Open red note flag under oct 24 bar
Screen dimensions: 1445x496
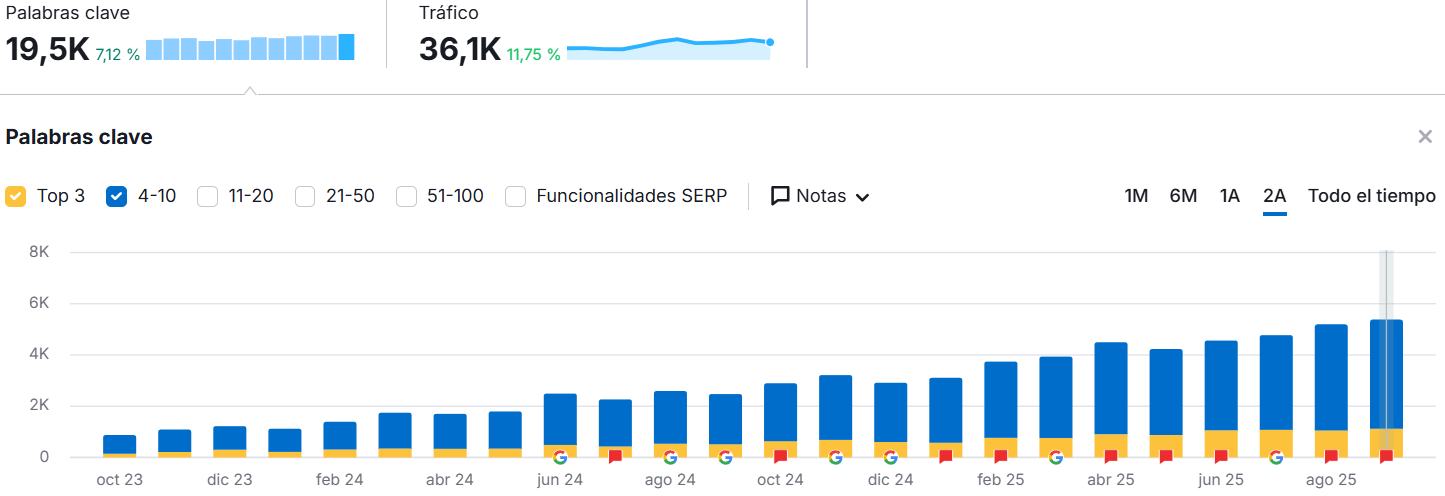click(x=780, y=457)
